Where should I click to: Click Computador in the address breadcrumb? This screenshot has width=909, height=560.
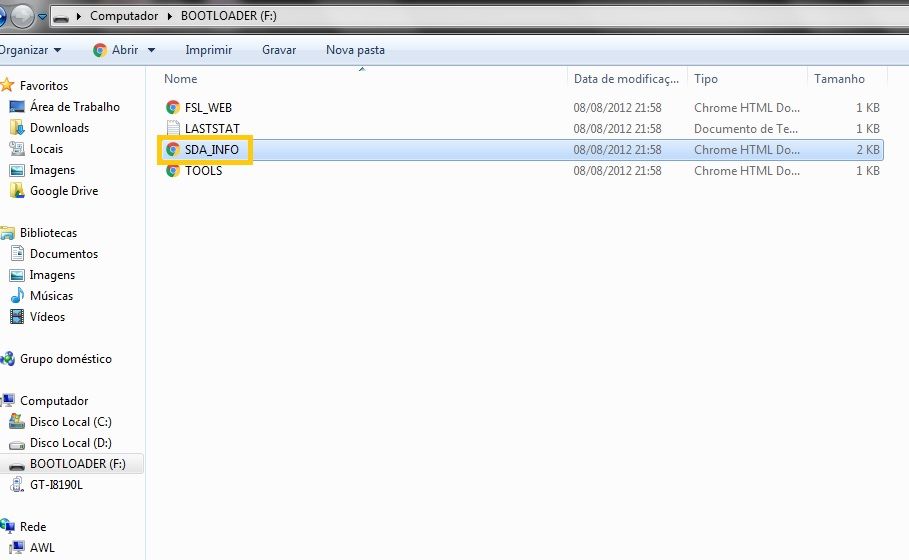click(x=124, y=16)
